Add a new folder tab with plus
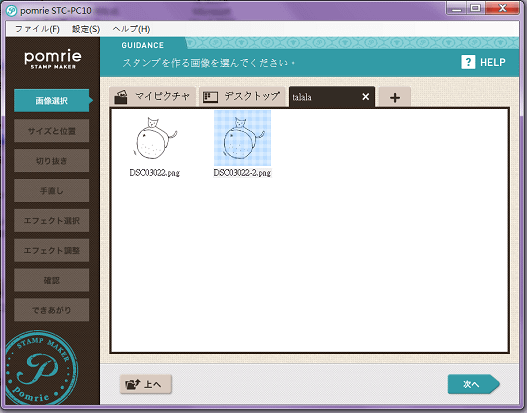This screenshot has width=527, height=413. 395,97
